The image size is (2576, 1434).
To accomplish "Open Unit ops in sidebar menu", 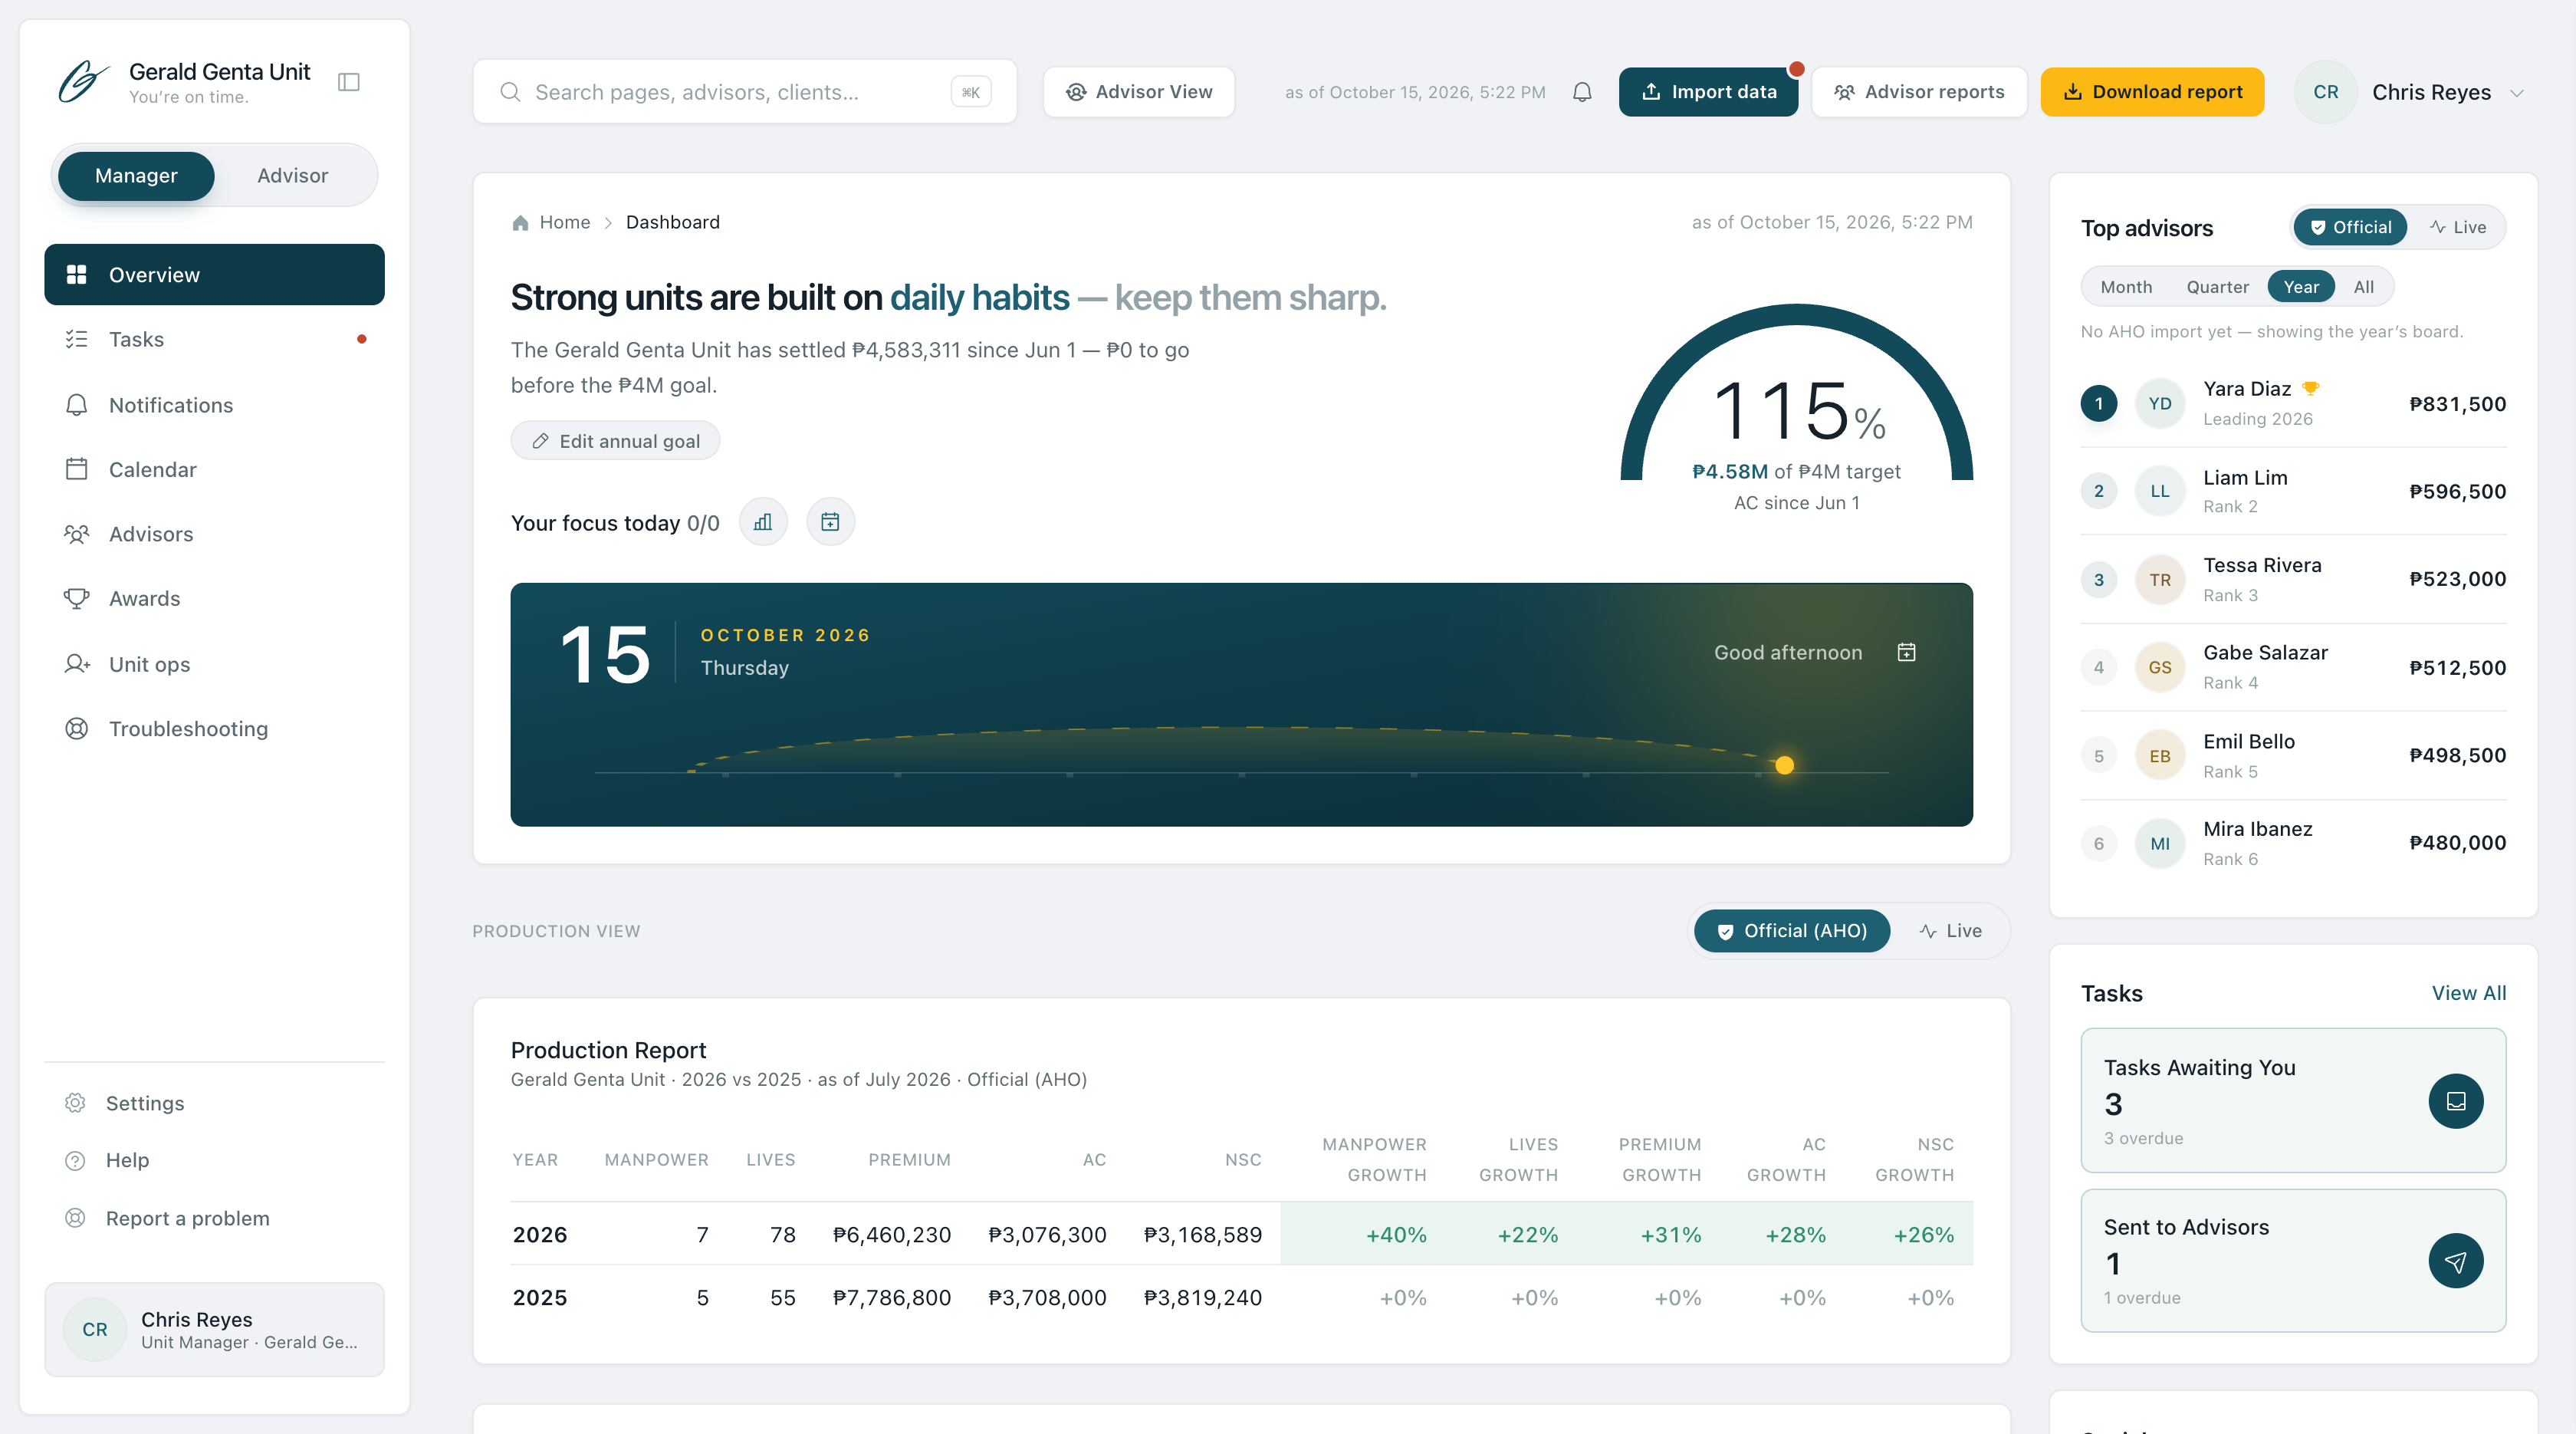I will click(214, 664).
